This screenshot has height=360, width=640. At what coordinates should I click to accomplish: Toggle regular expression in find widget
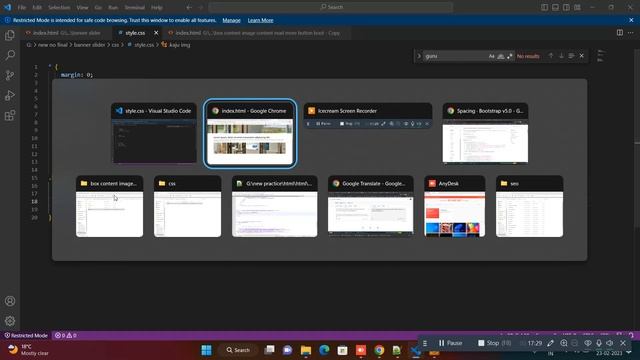tap(509, 56)
